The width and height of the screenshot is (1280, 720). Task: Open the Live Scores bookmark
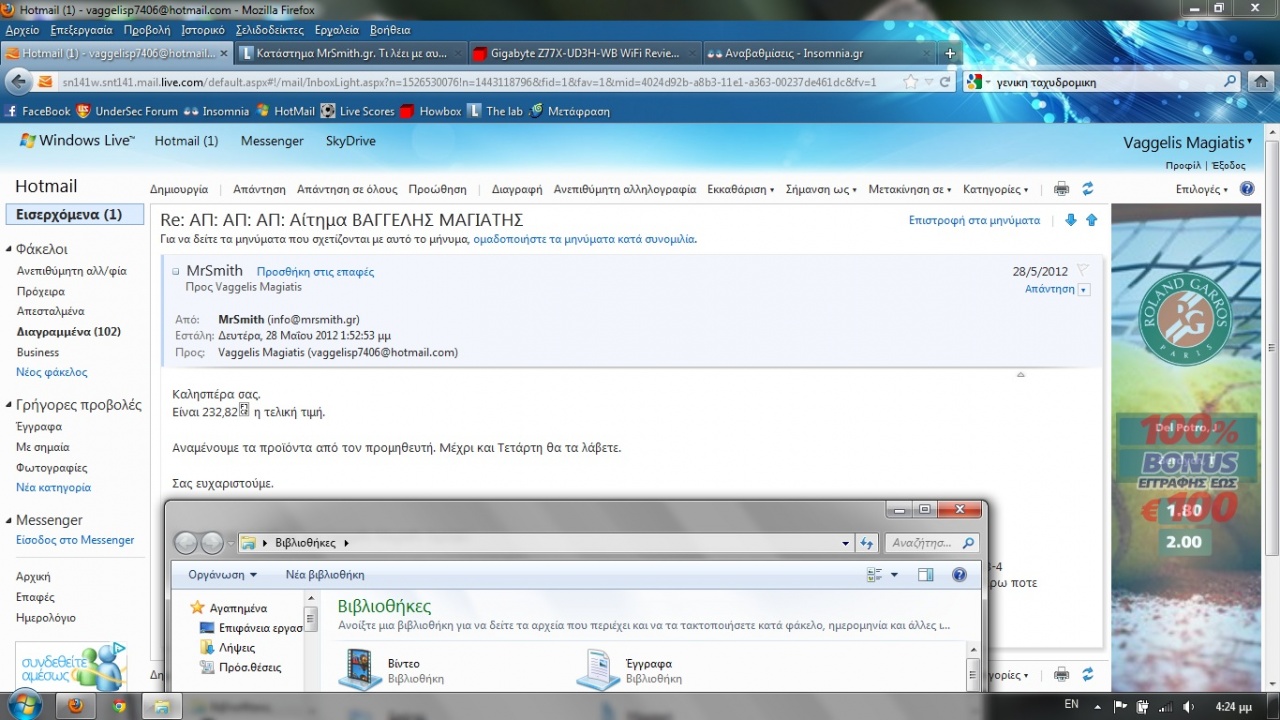point(357,111)
